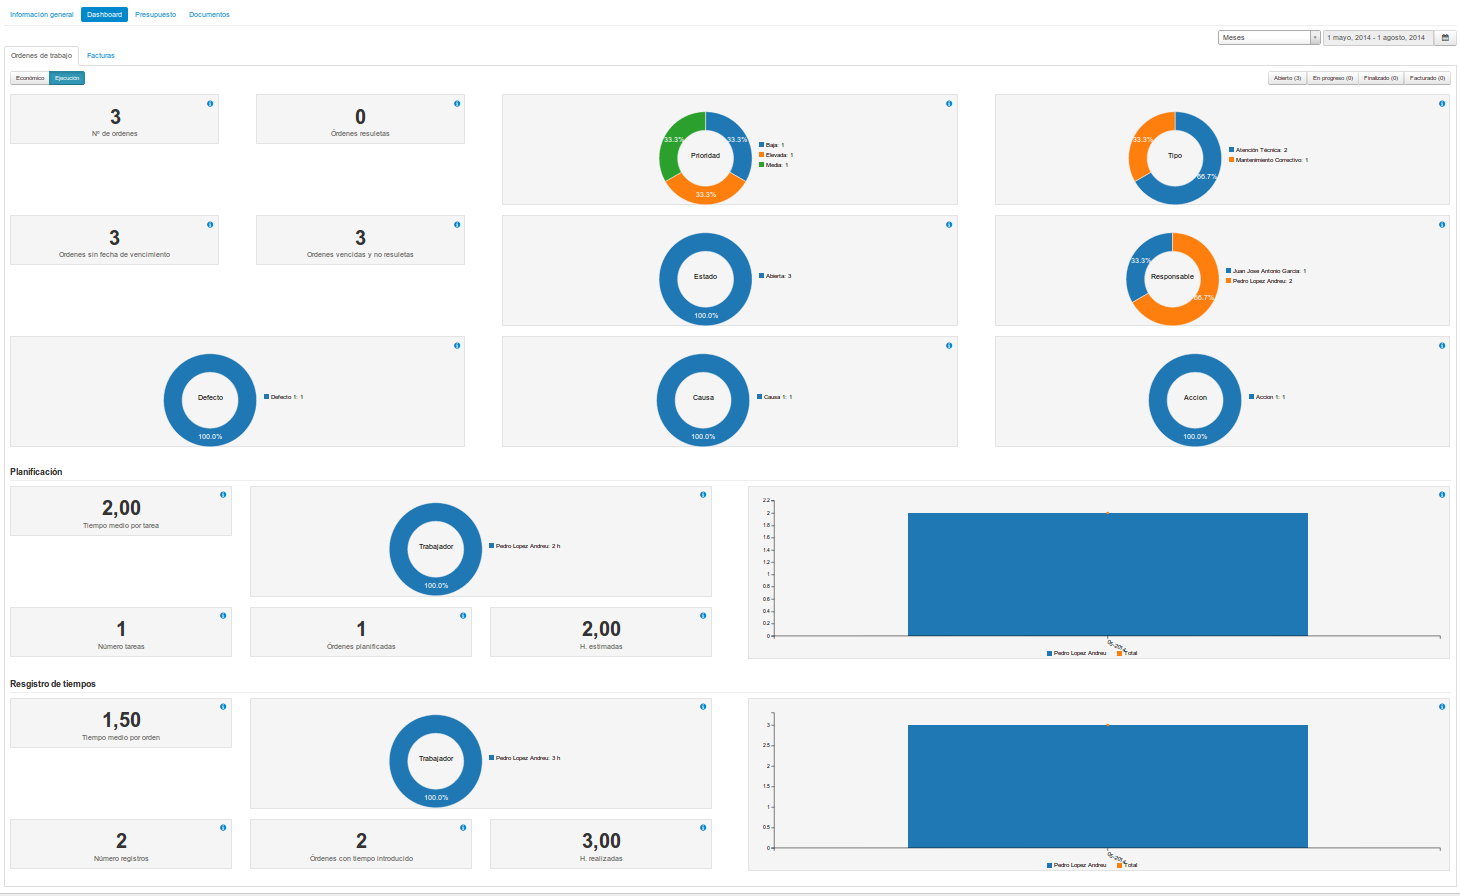The image size is (1460, 896).
Task: Click Abierta: 3 legend in Estado chart
Action: click(775, 276)
